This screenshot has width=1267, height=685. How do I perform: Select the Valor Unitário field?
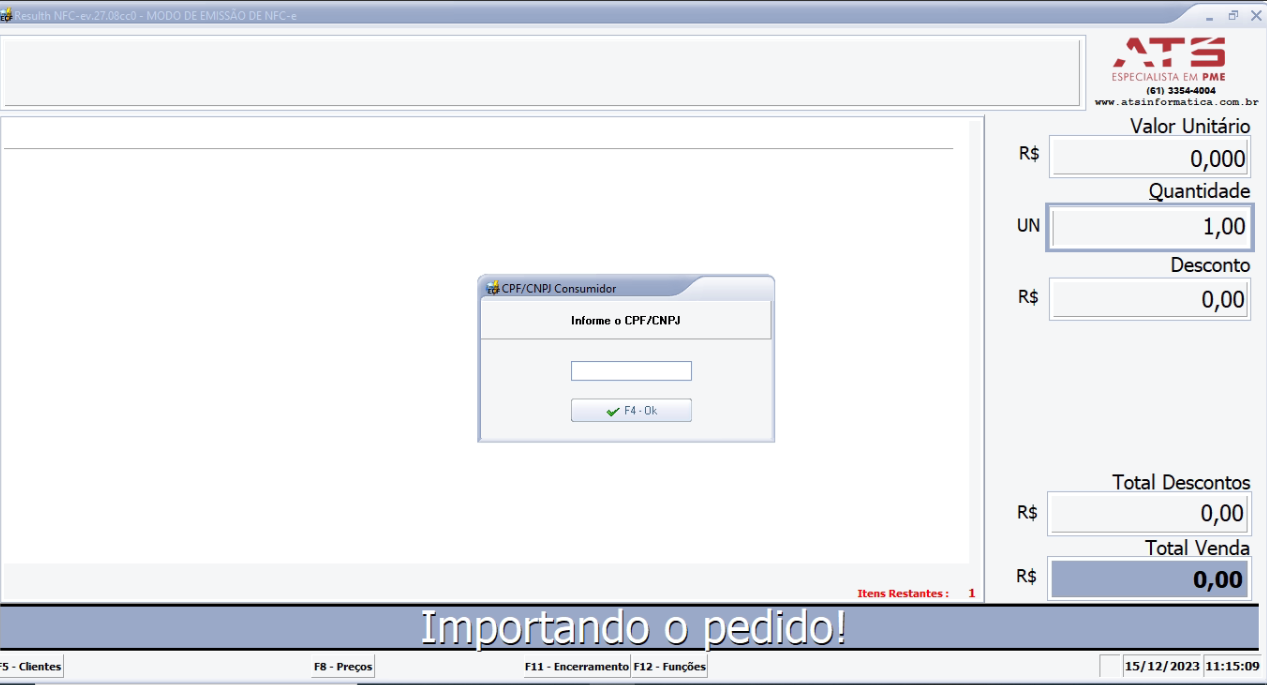coord(1149,158)
